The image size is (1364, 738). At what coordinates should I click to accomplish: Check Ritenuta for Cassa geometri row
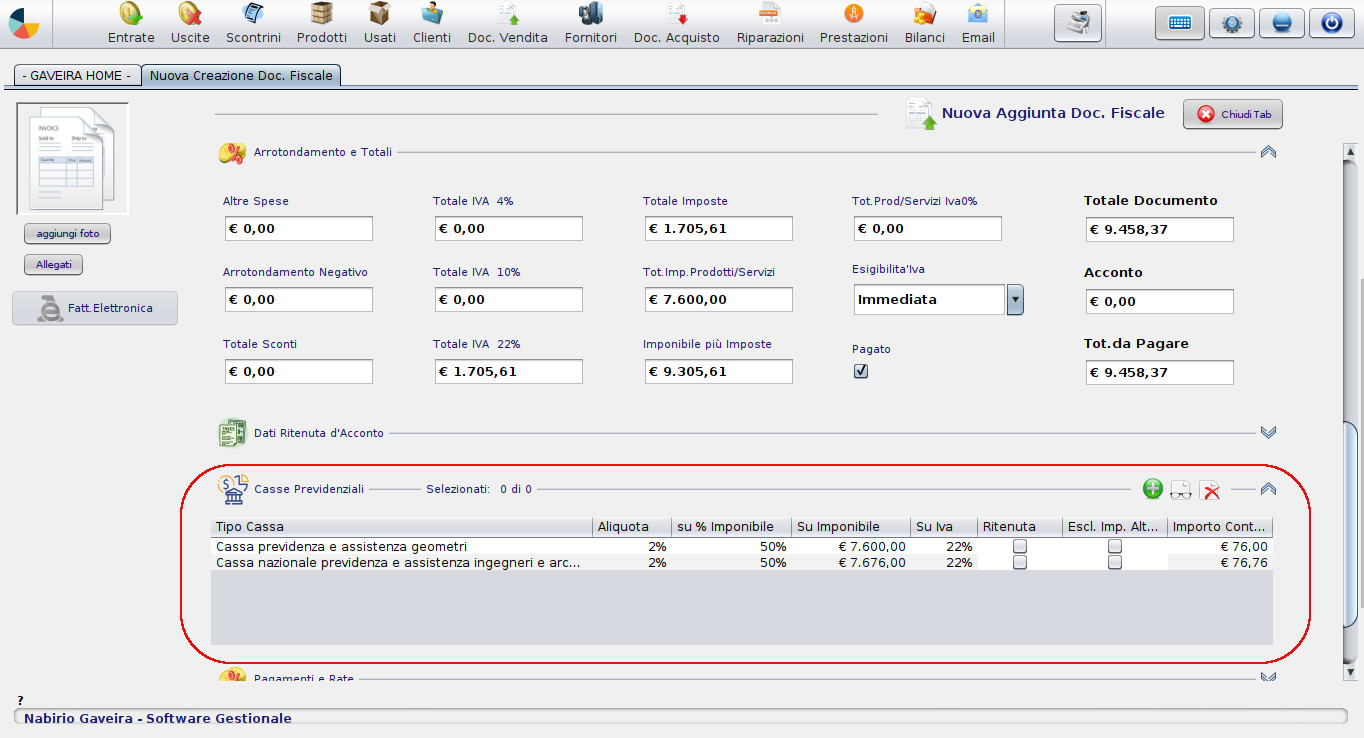(1019, 546)
